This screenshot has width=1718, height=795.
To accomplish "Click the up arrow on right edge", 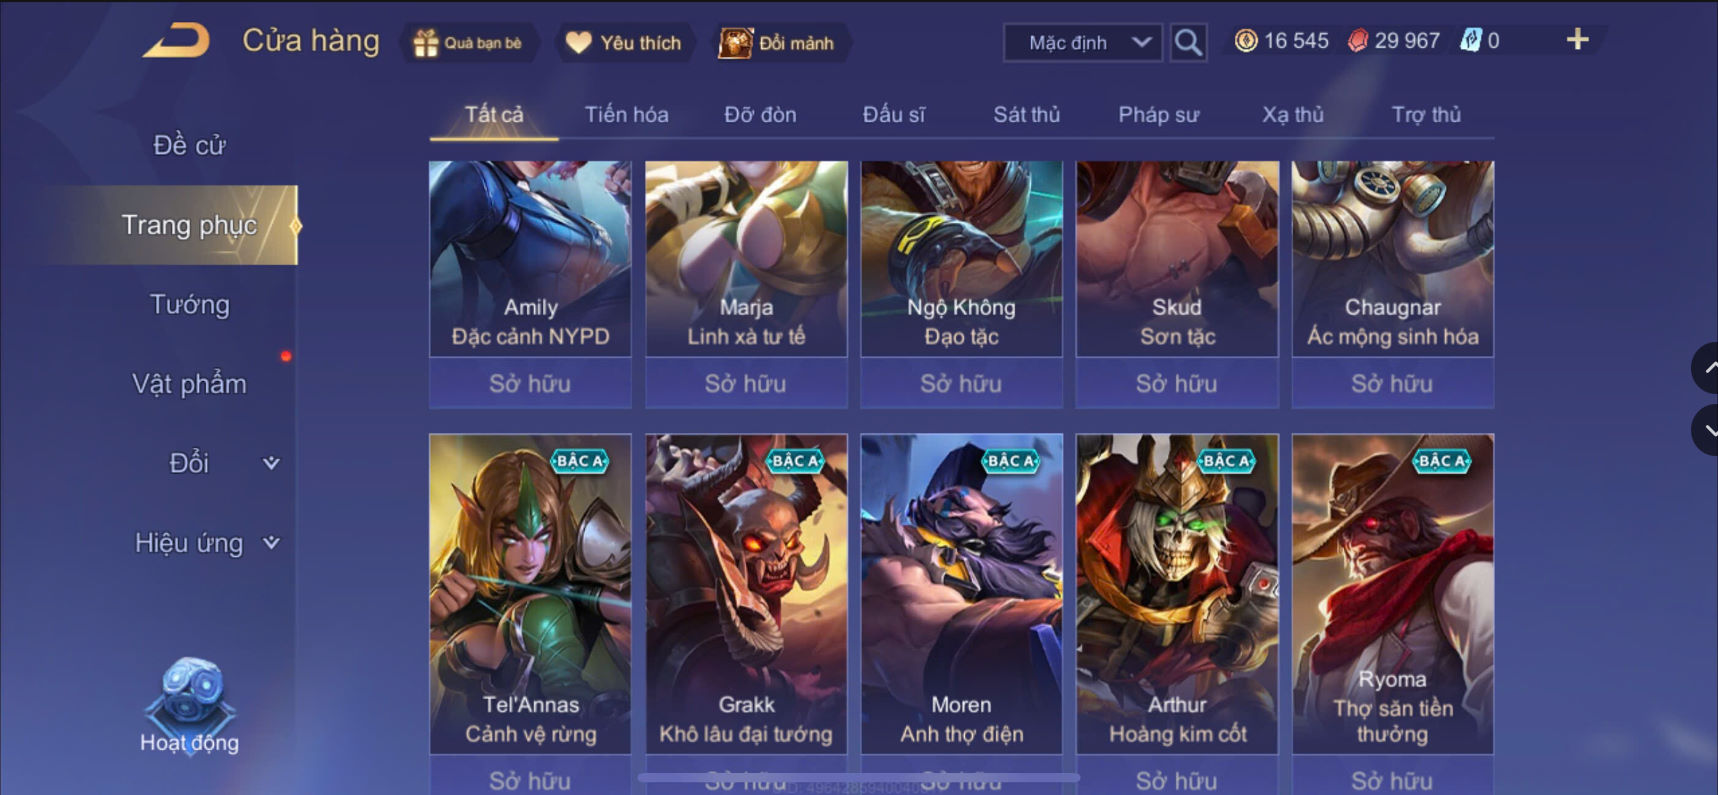I will tap(1706, 368).
